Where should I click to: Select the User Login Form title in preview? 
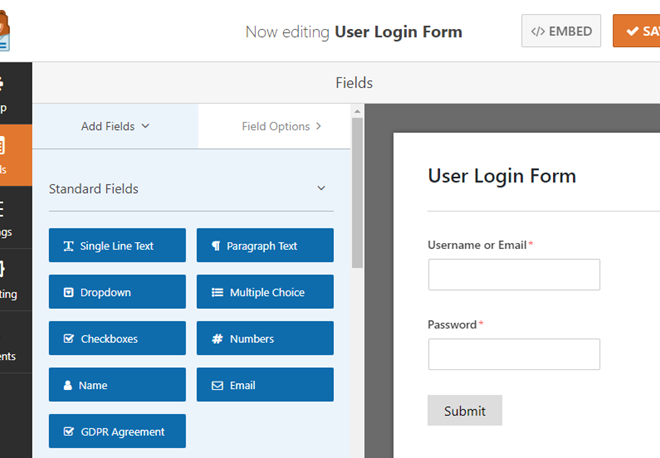click(x=502, y=176)
